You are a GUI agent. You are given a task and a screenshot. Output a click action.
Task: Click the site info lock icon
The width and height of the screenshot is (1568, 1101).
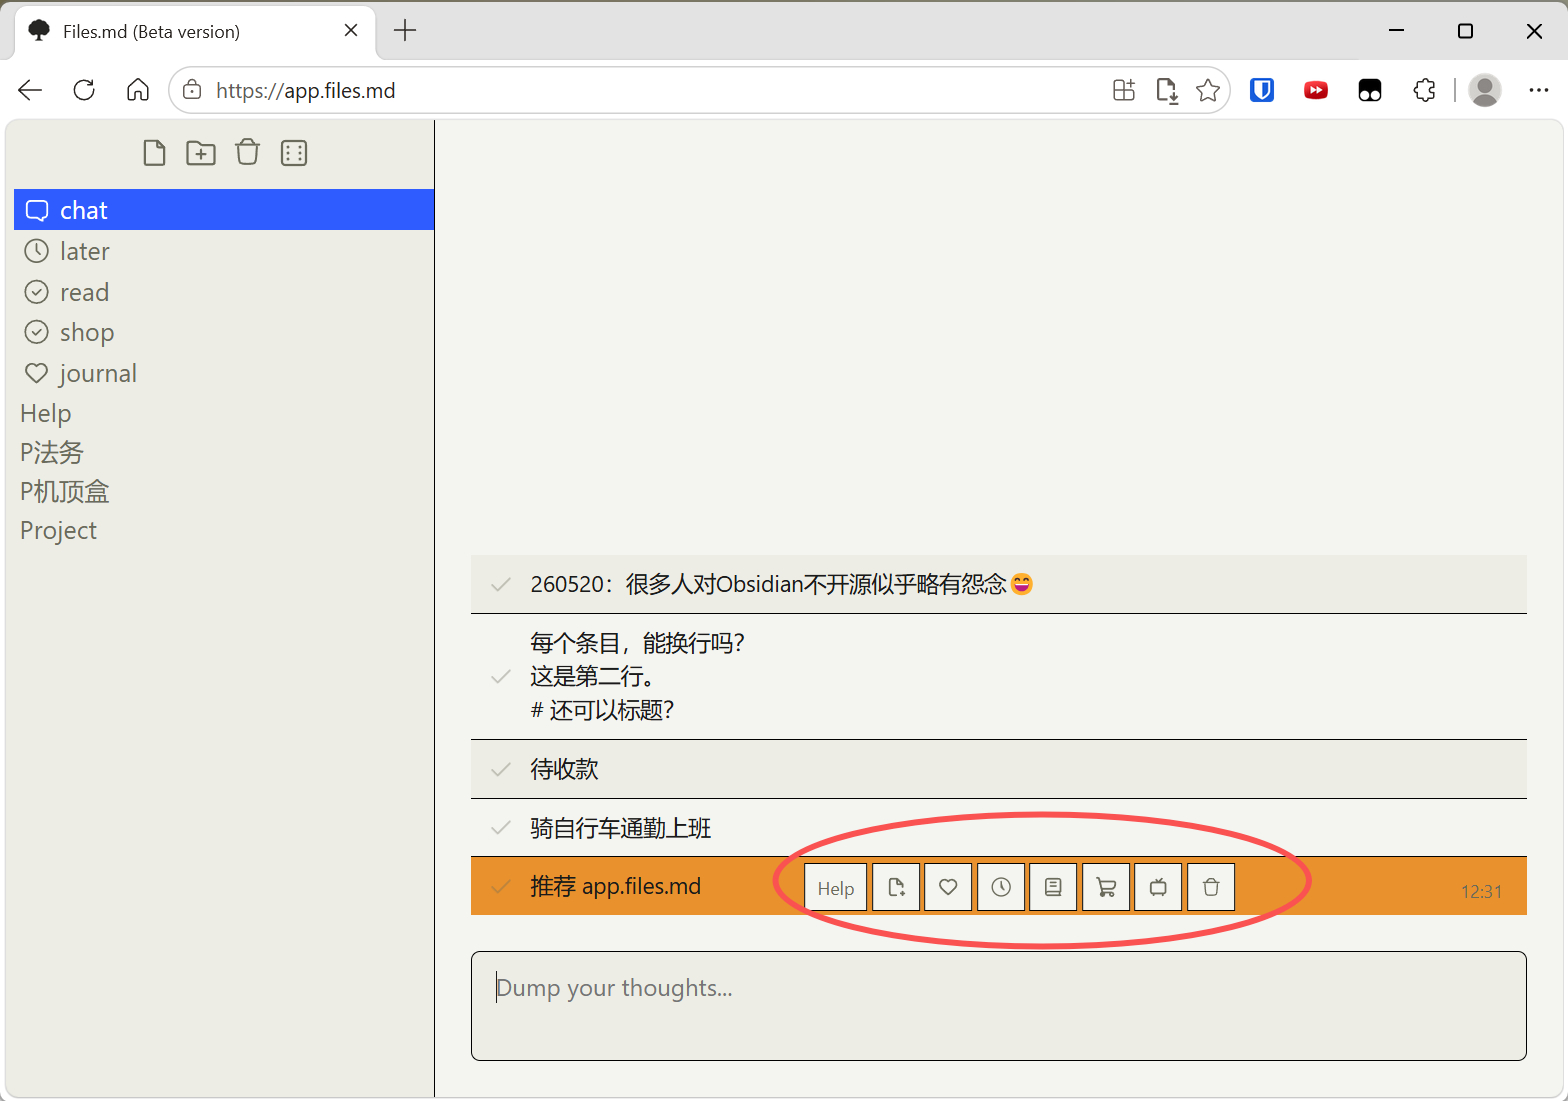tap(192, 90)
